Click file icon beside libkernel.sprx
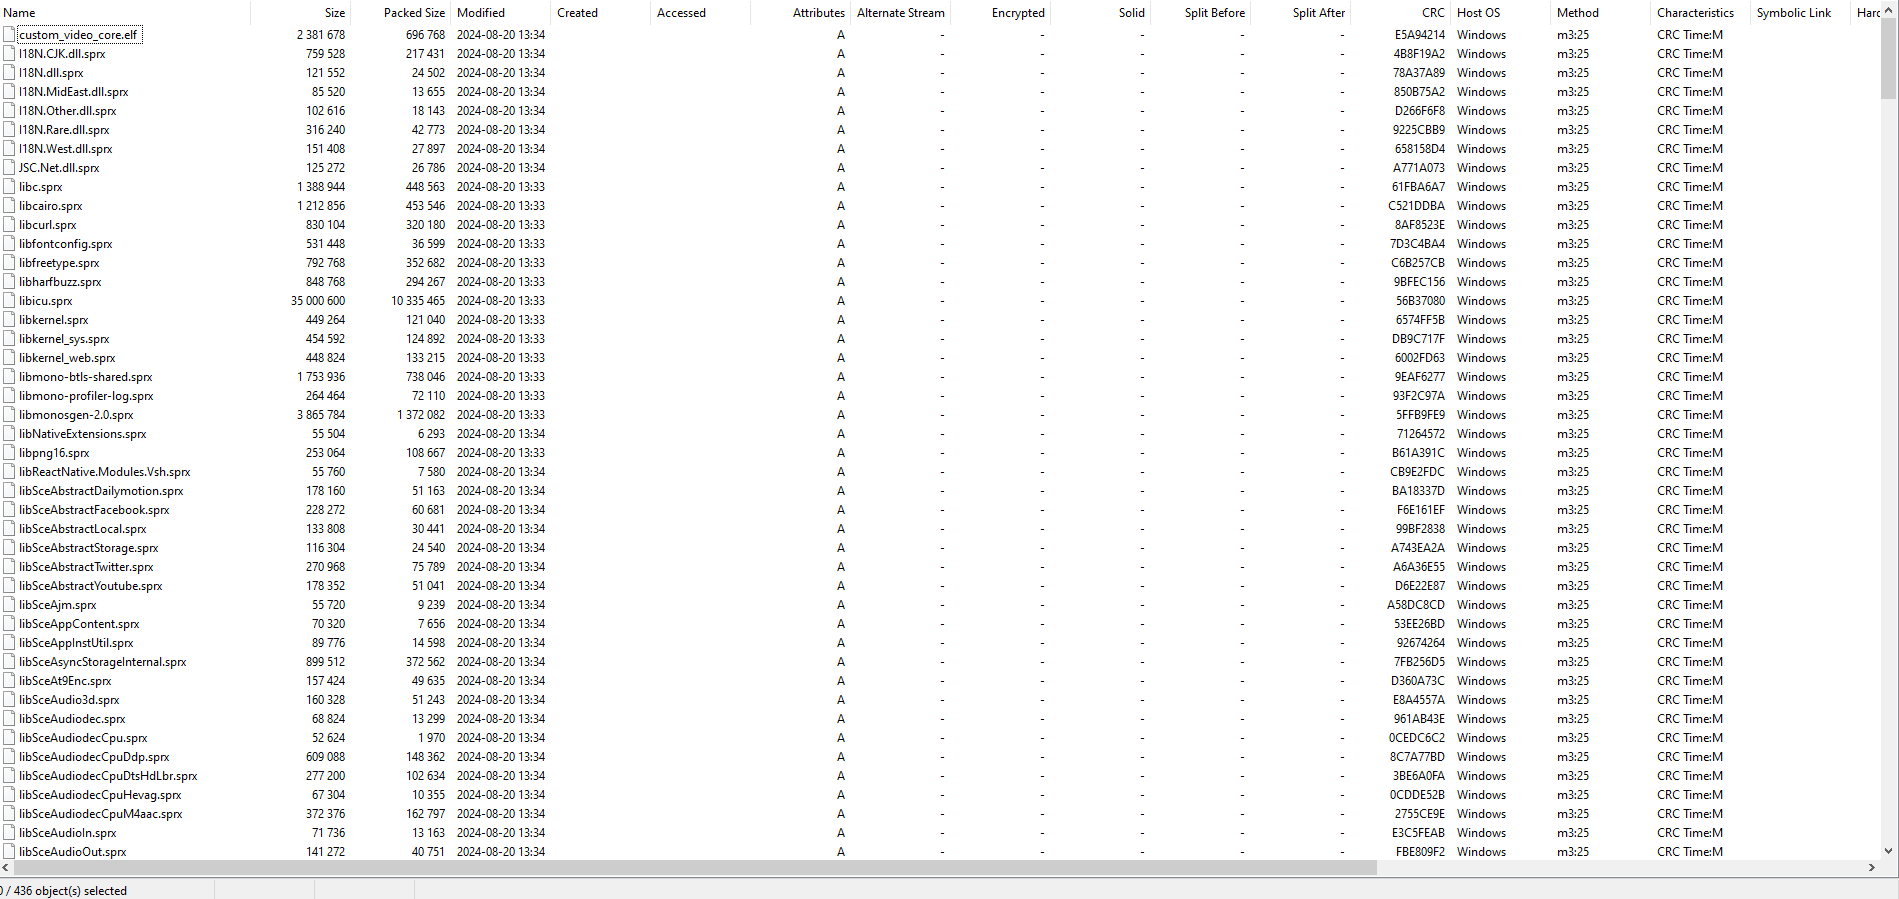The width and height of the screenshot is (1899, 899). (9, 320)
